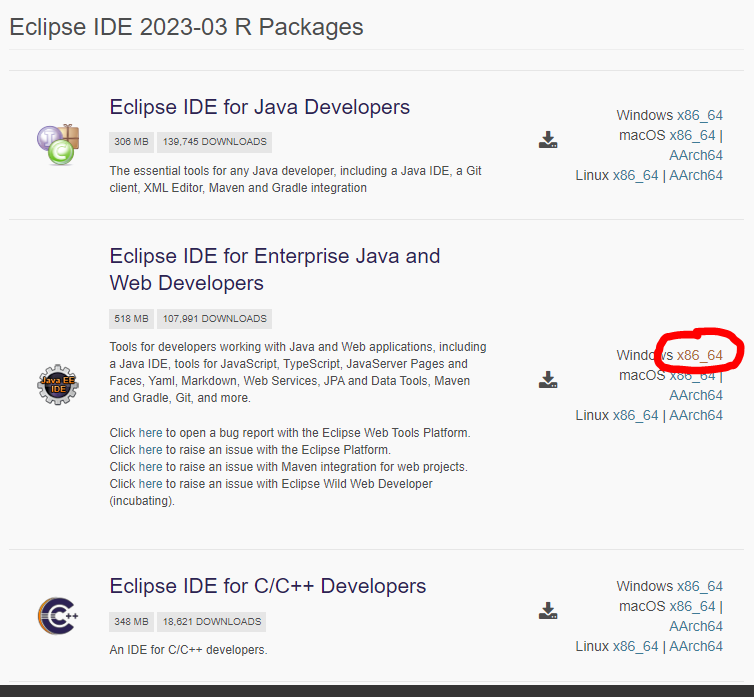
Task: Download C/C++ macOS x86_64 build
Action: click(692, 607)
